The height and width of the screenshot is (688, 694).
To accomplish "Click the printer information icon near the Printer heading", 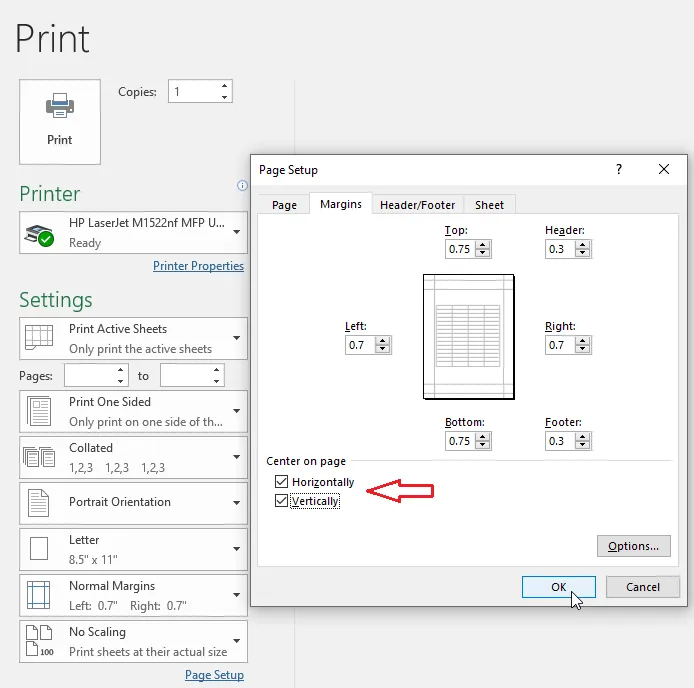I will (x=242, y=185).
